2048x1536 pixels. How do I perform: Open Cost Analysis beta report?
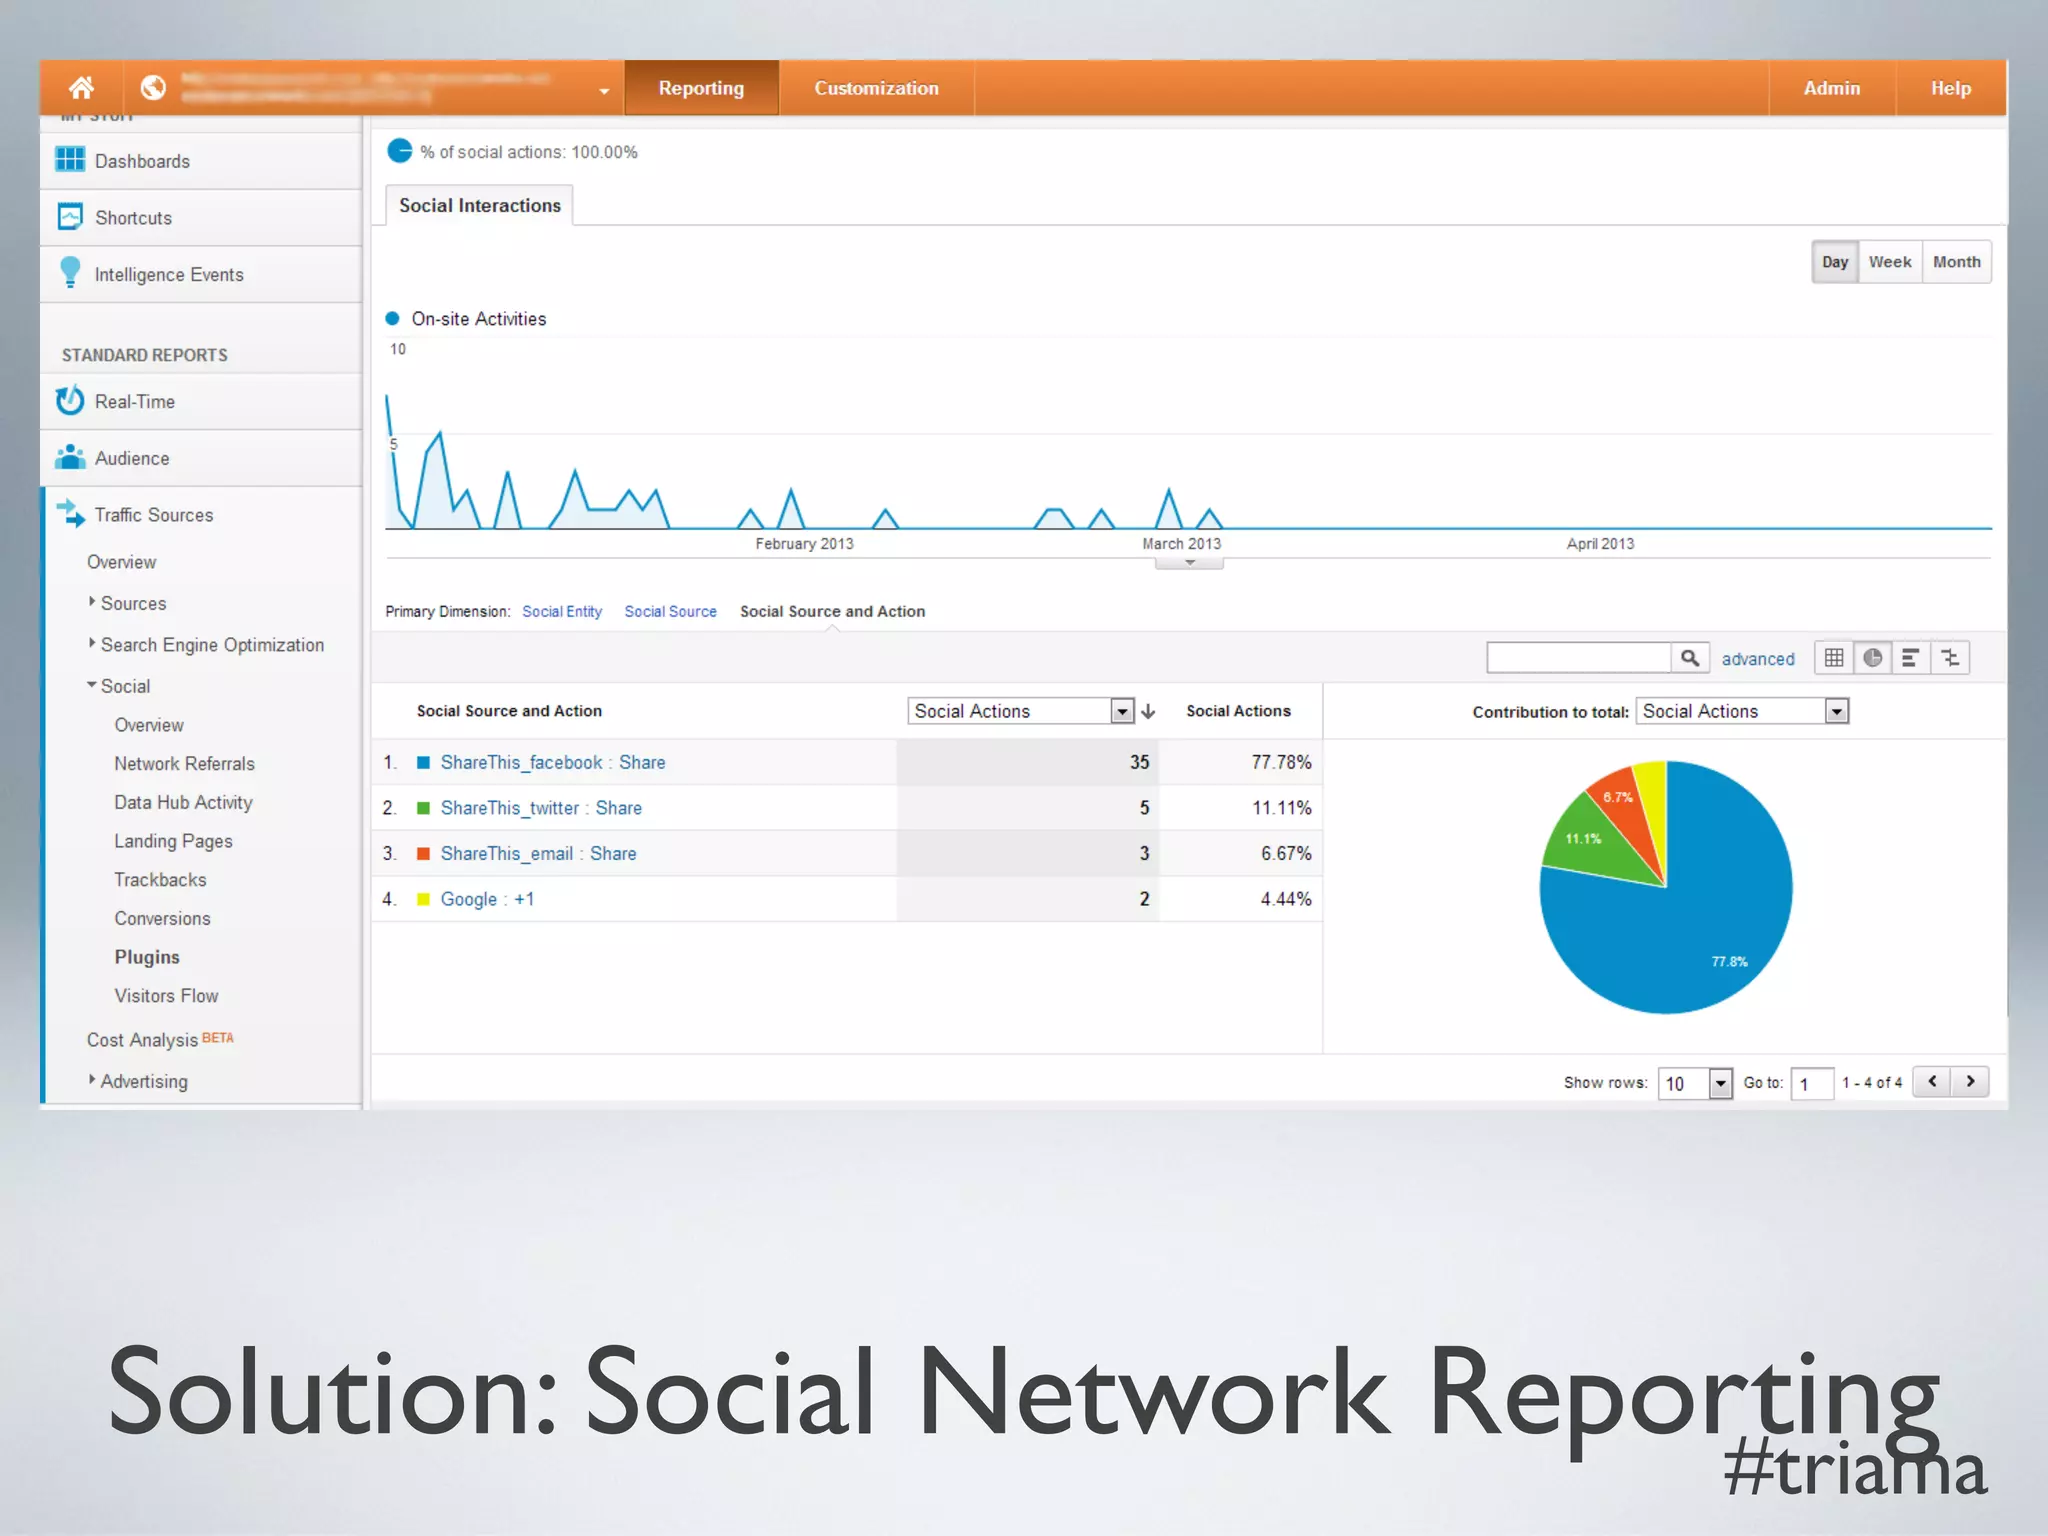(x=160, y=1040)
